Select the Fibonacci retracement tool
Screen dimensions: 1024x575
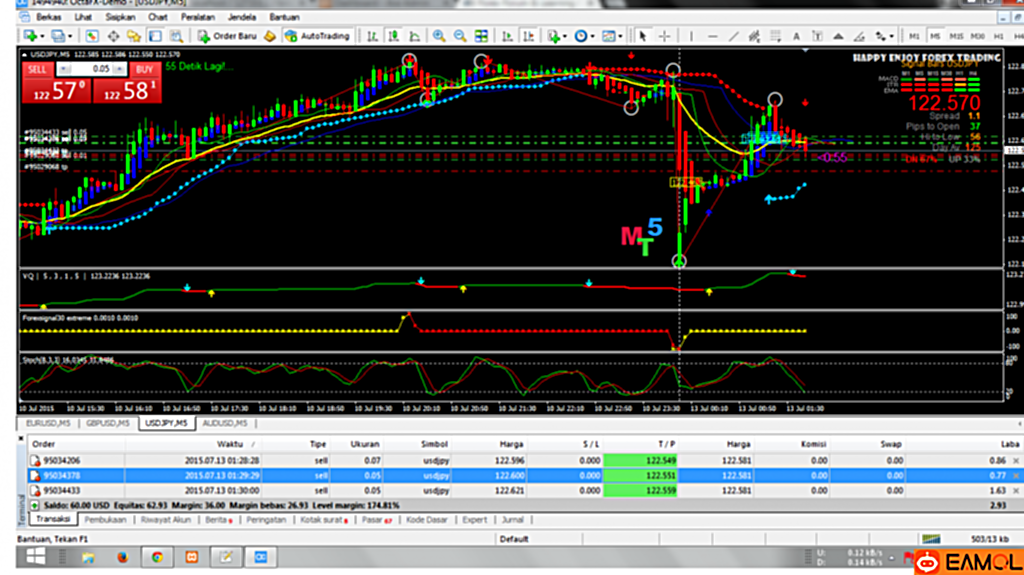775,36
